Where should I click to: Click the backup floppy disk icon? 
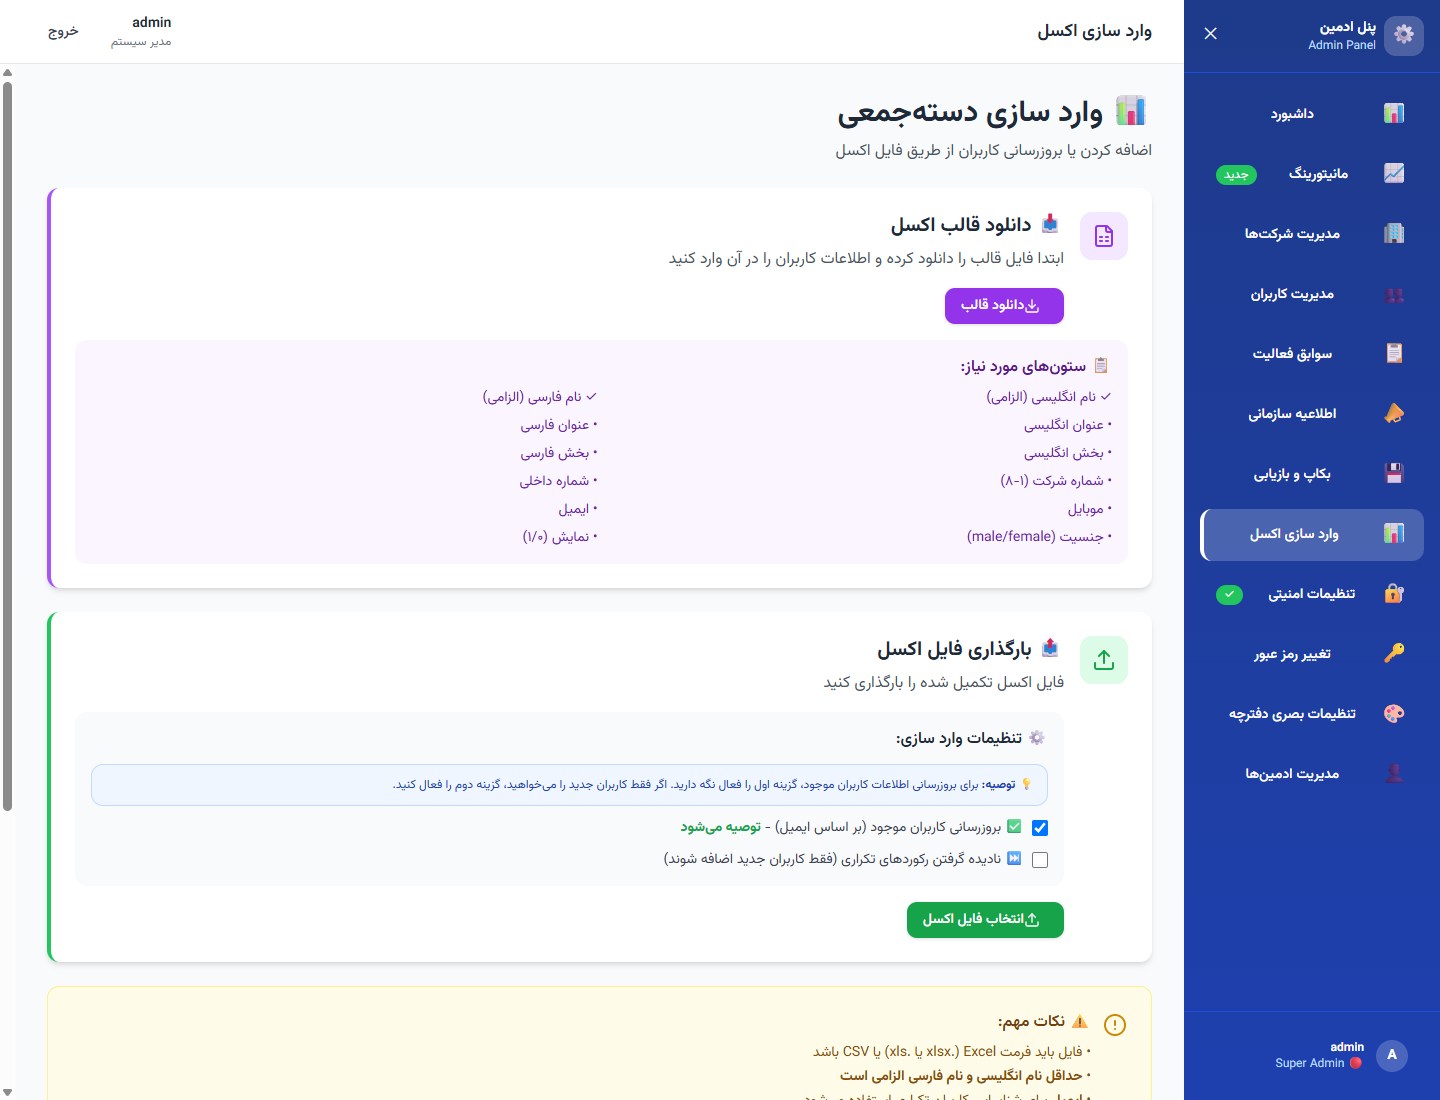coord(1394,474)
